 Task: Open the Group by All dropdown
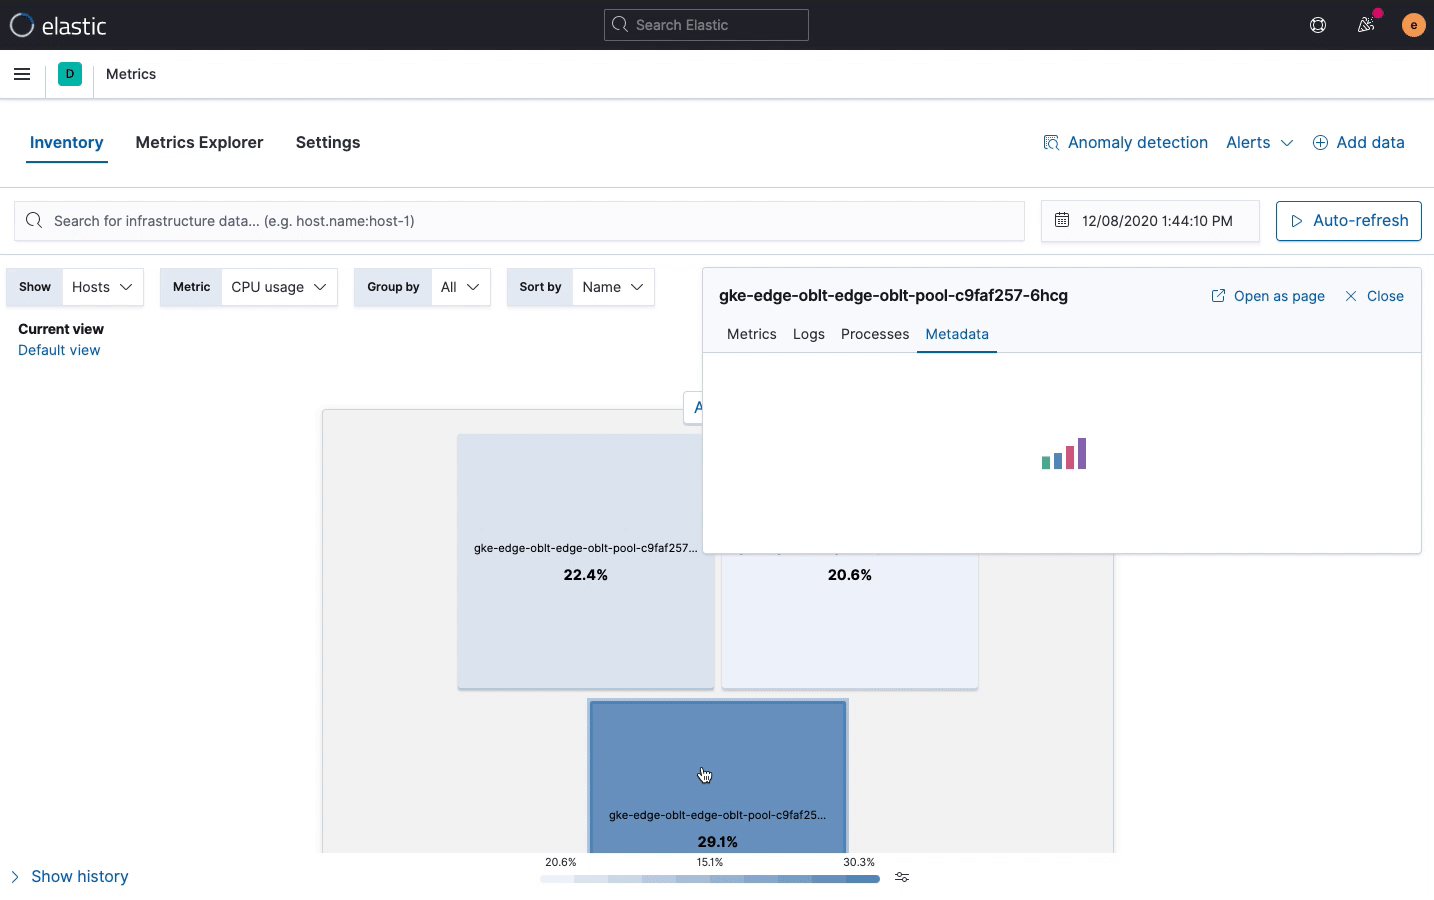458,287
